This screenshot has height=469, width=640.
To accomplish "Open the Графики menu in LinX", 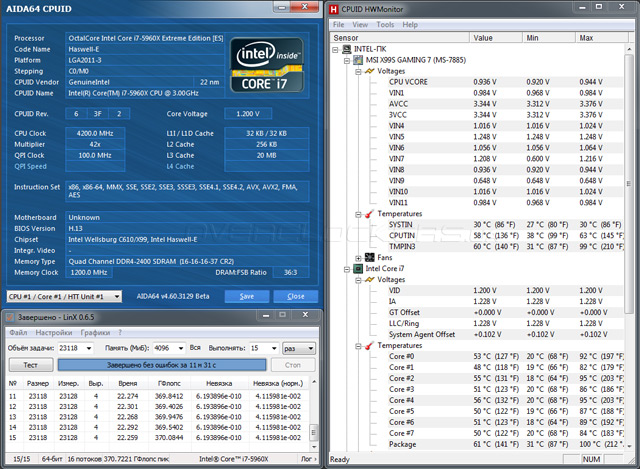I will [x=95, y=333].
